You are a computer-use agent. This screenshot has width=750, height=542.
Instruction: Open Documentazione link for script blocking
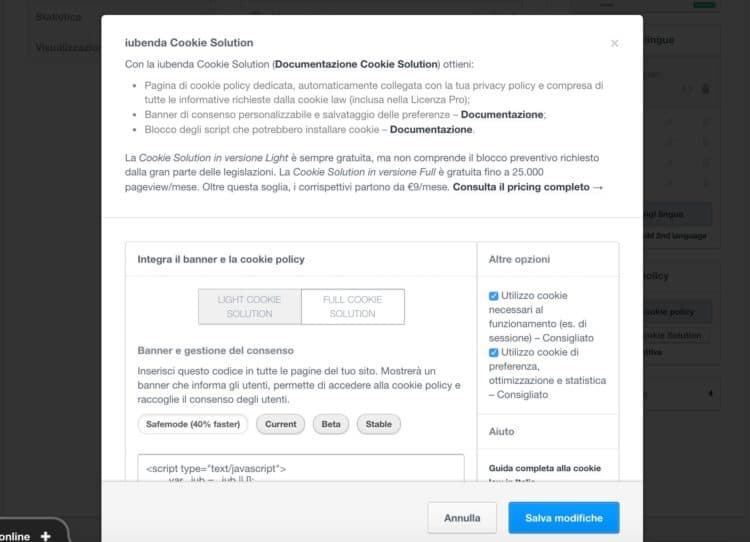tap(431, 130)
